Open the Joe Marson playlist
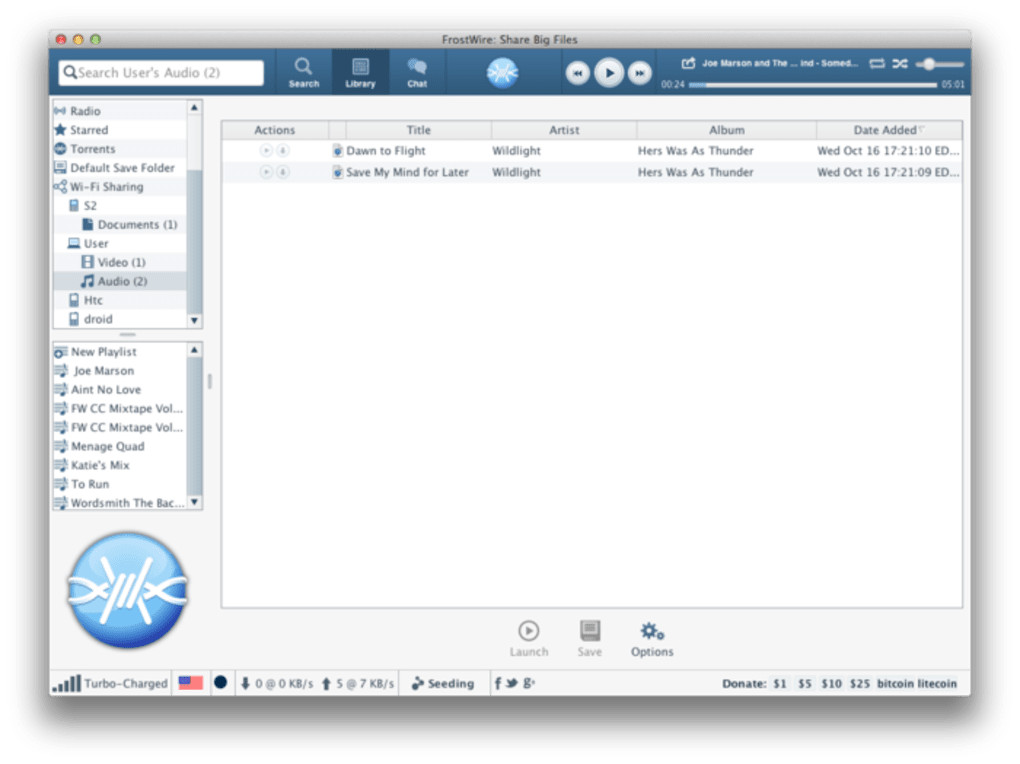The image size is (1020, 764). coord(120,370)
